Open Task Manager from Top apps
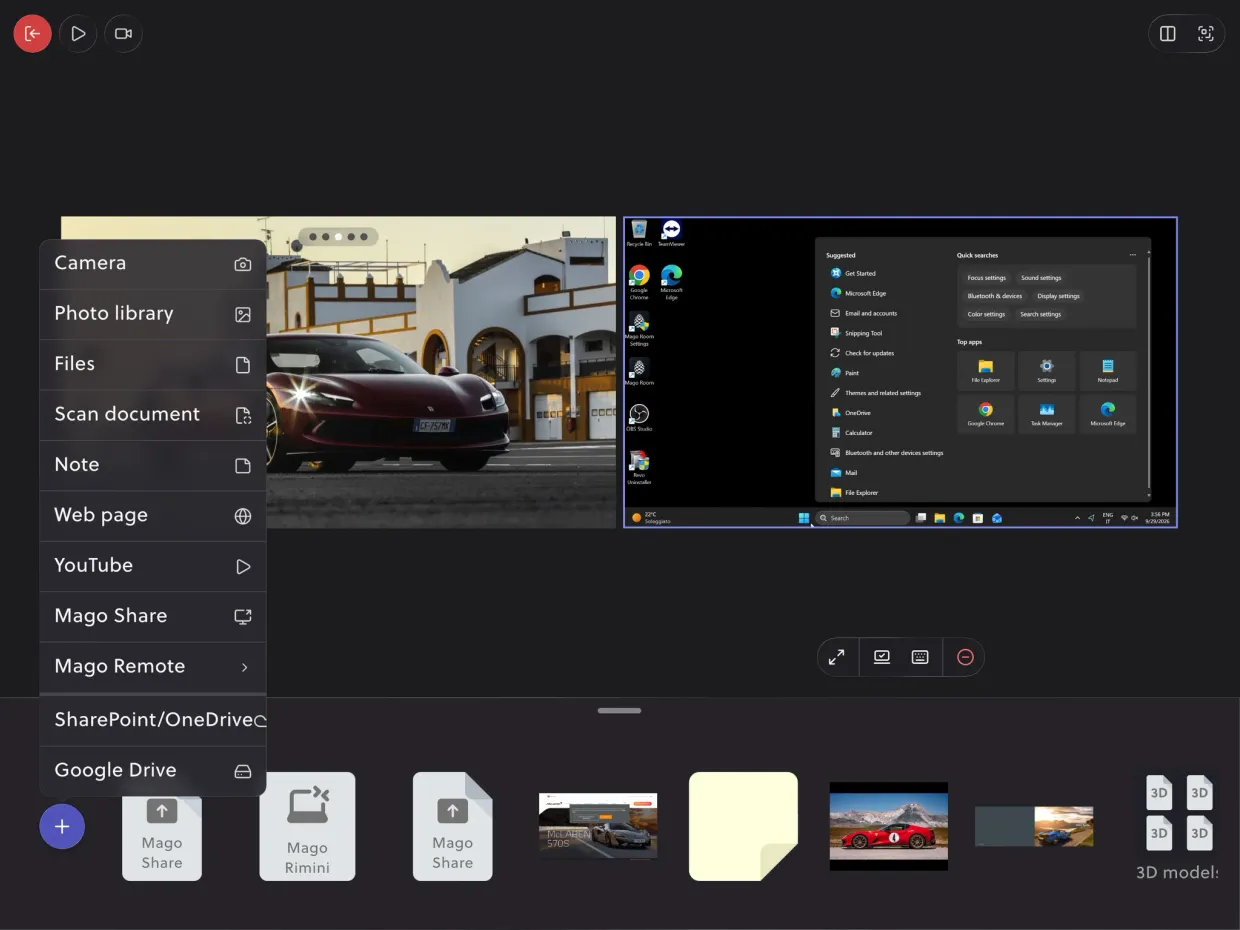 [1046, 414]
